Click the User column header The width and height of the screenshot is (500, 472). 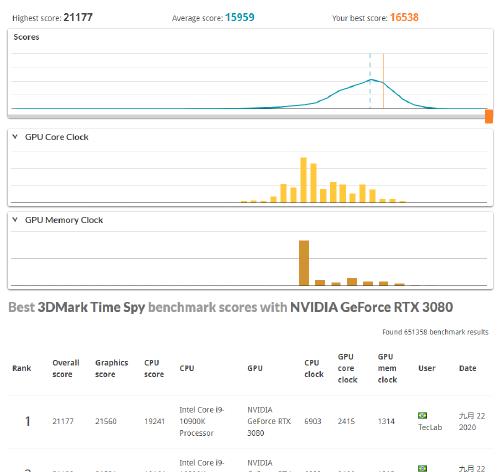pos(427,368)
